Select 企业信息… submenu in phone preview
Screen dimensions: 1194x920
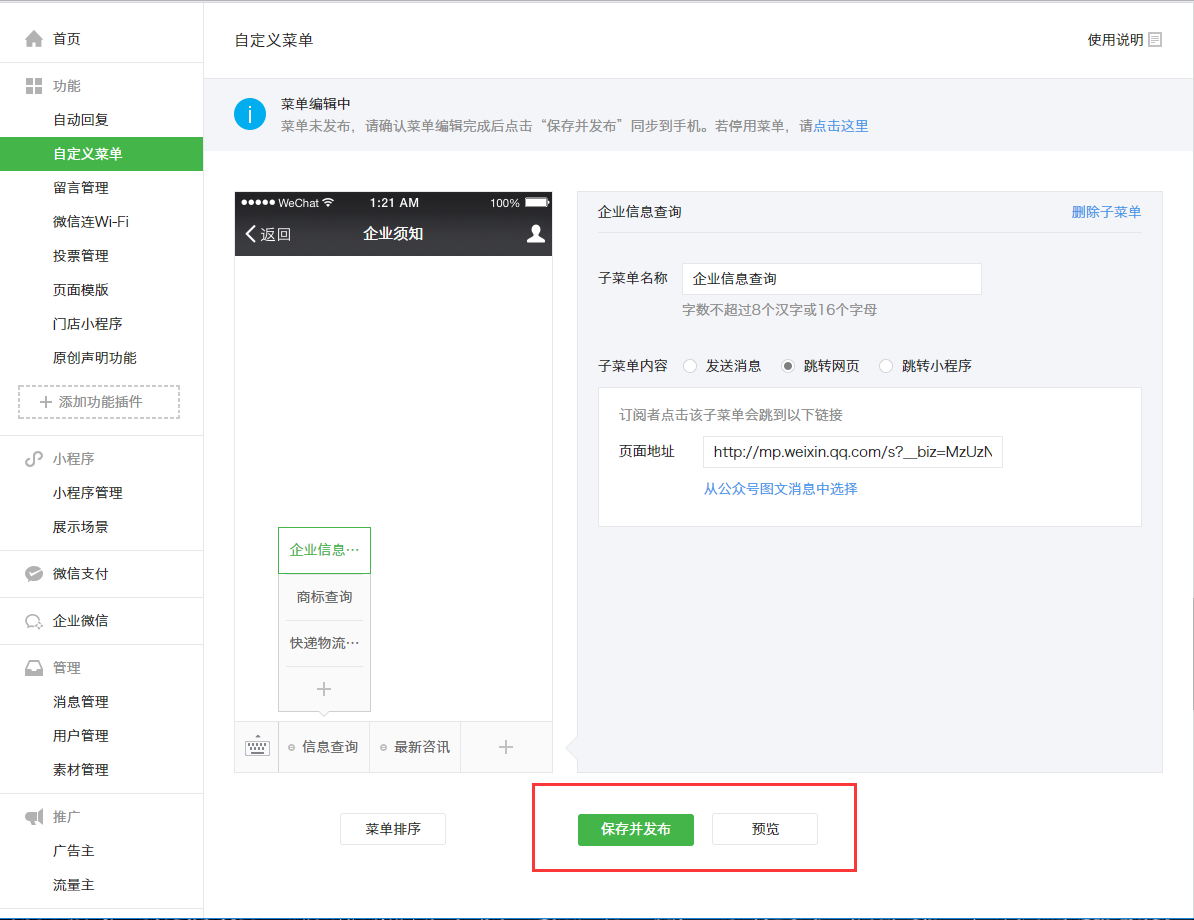click(x=324, y=550)
